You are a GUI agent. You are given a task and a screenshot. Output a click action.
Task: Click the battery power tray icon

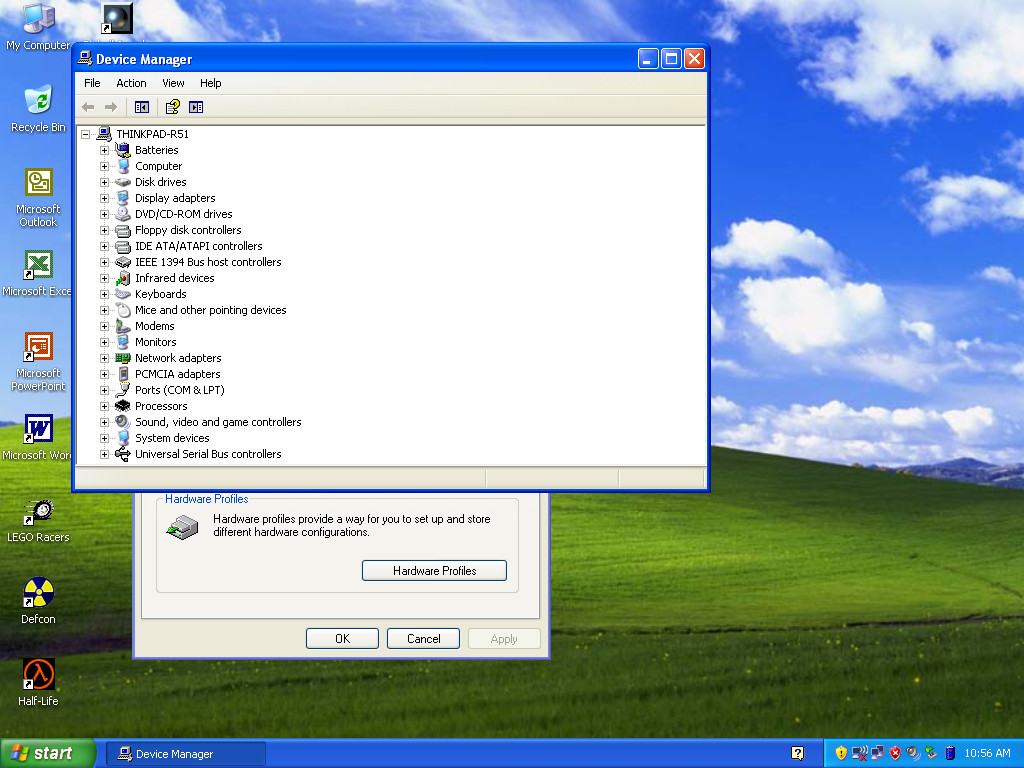[950, 753]
